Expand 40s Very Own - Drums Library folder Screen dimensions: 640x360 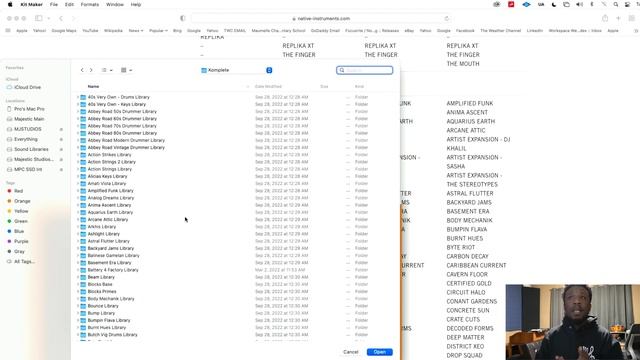point(78,97)
